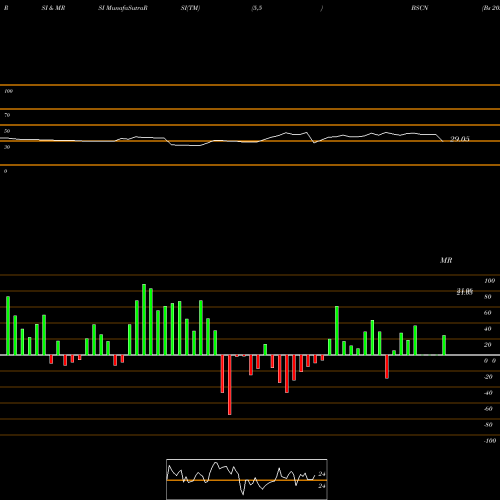Click the "(3,5" parameter text in header
The width and height of the screenshot is (500, 500).
(x=257, y=8)
